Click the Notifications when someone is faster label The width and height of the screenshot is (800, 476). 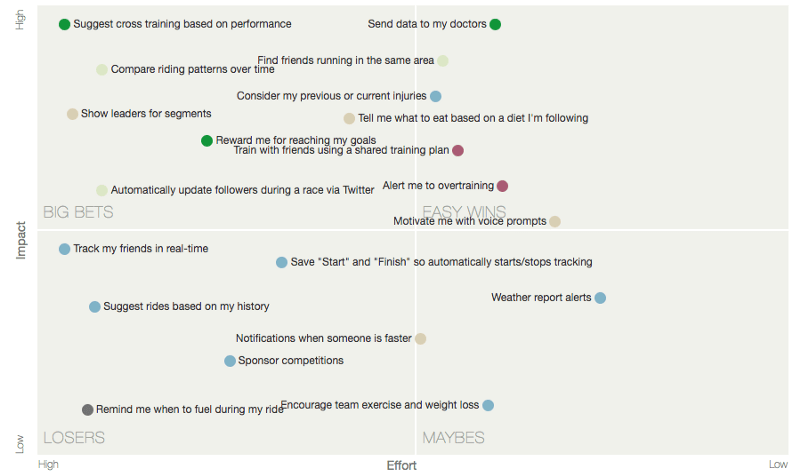tap(323, 339)
